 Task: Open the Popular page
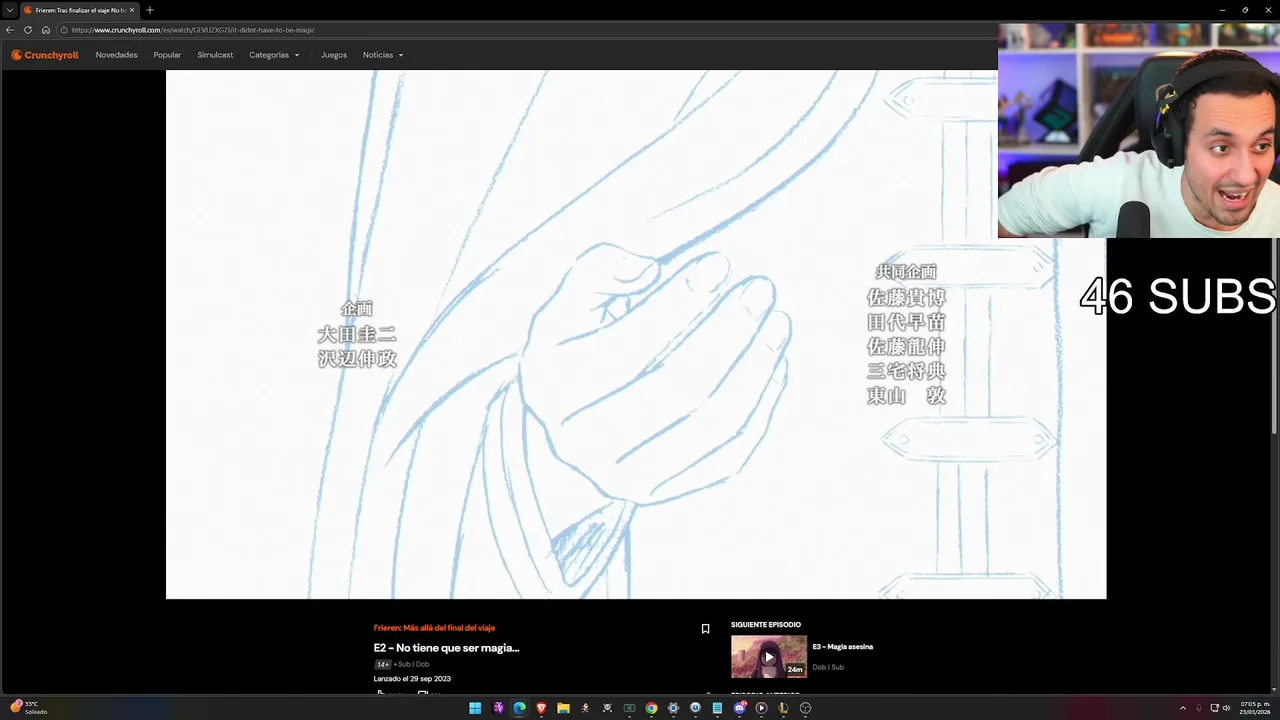pos(167,55)
